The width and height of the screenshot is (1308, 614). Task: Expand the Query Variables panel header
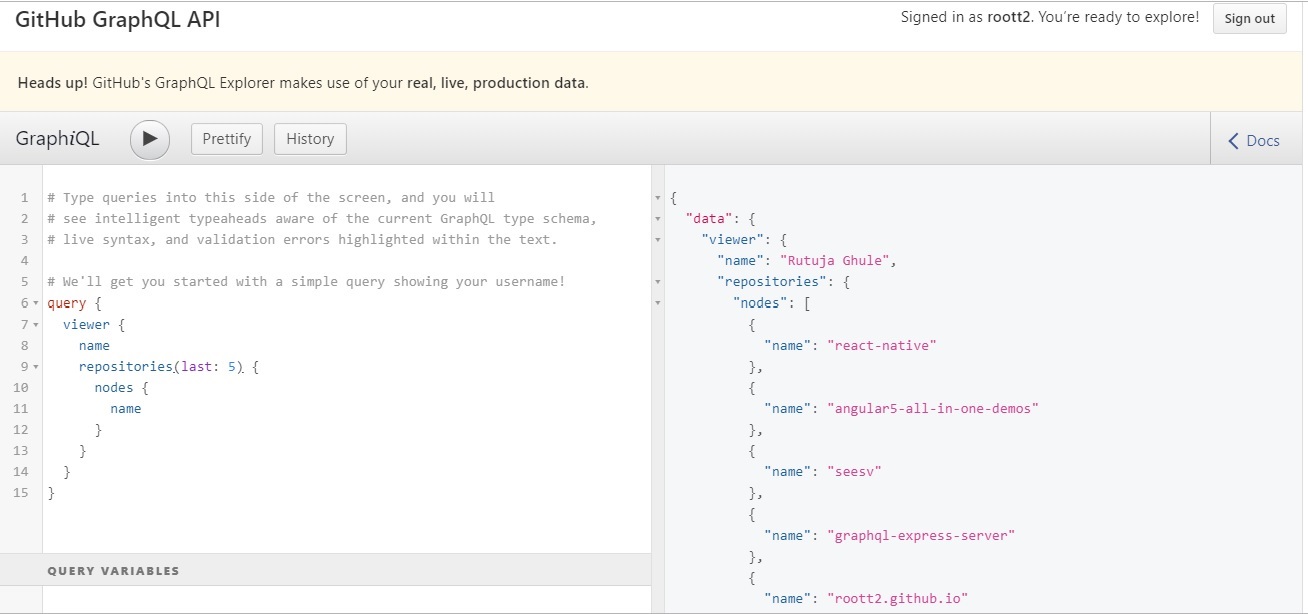pos(325,570)
